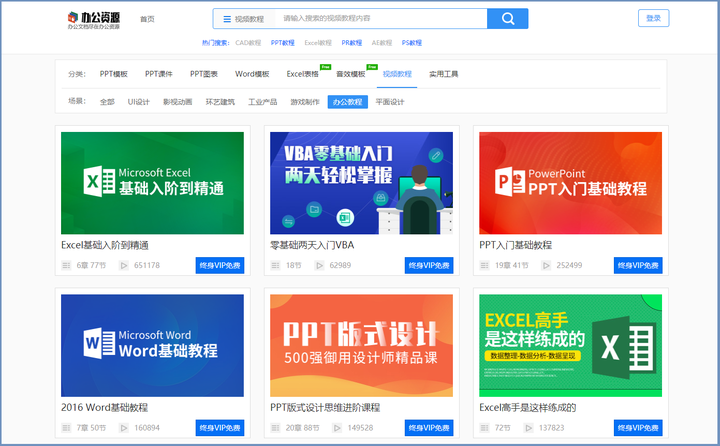Viewport: 720px width, 446px height.
Task: Select the highlighted 办公教程 scene filter
Action: (x=348, y=102)
